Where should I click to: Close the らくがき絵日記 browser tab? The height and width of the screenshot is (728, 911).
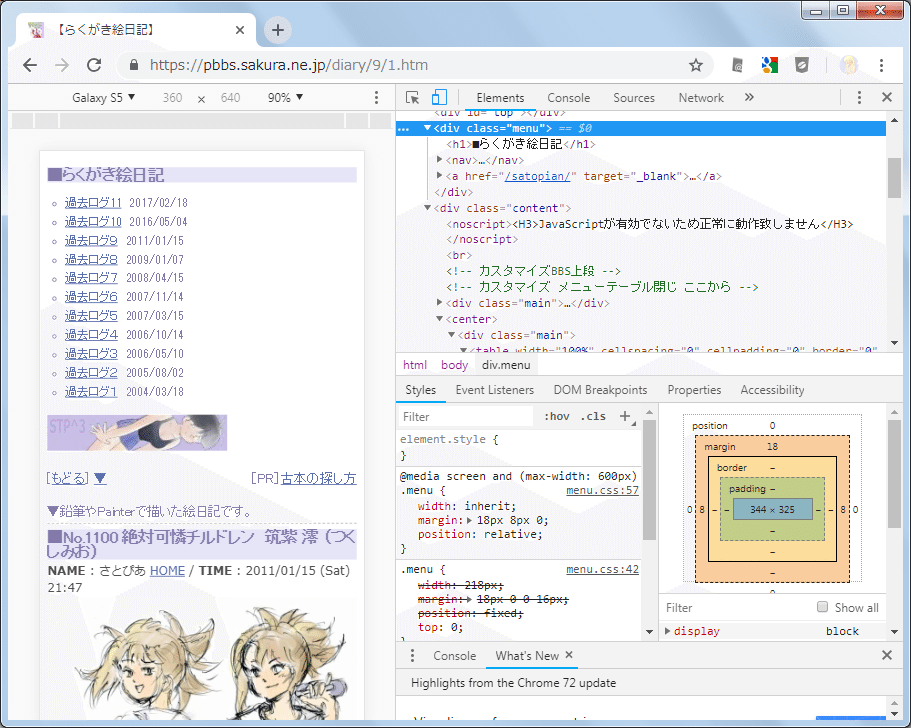pos(239,30)
